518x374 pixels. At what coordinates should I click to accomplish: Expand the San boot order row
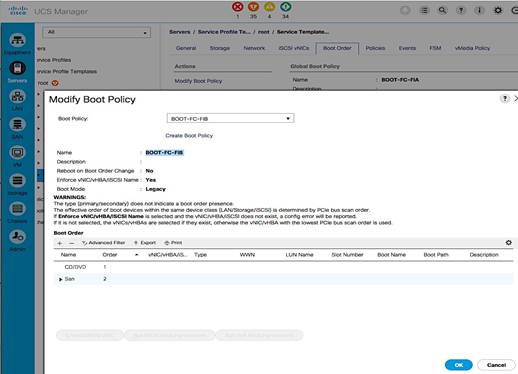60,279
